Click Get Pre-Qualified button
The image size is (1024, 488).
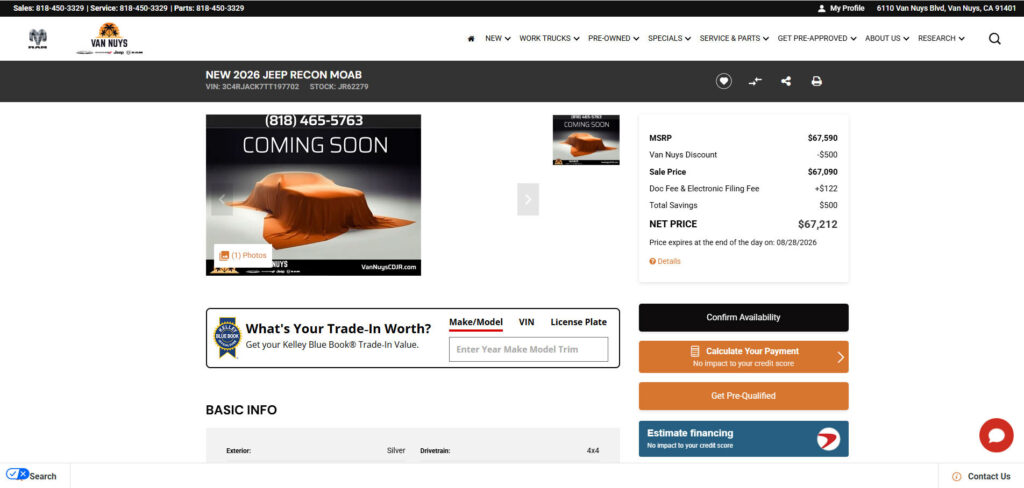click(743, 396)
